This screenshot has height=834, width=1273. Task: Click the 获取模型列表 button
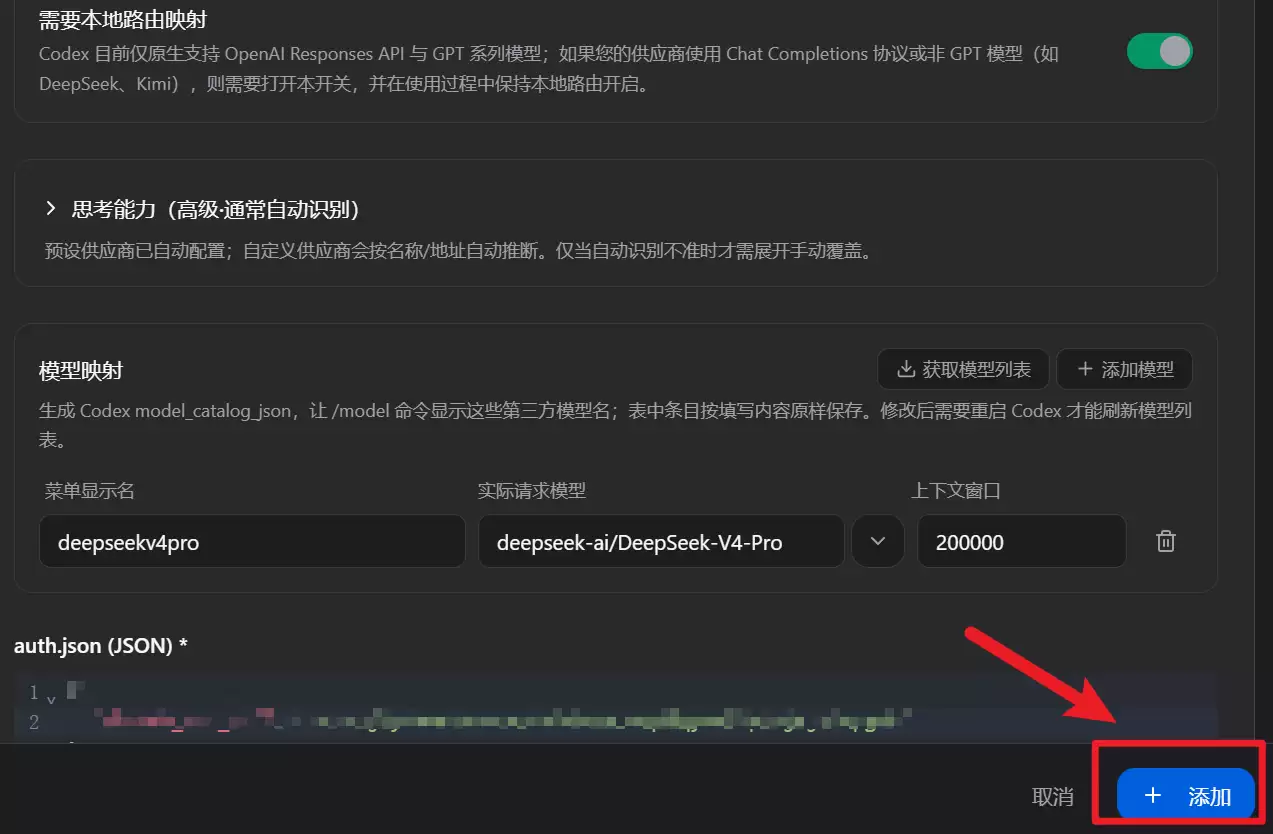click(963, 370)
